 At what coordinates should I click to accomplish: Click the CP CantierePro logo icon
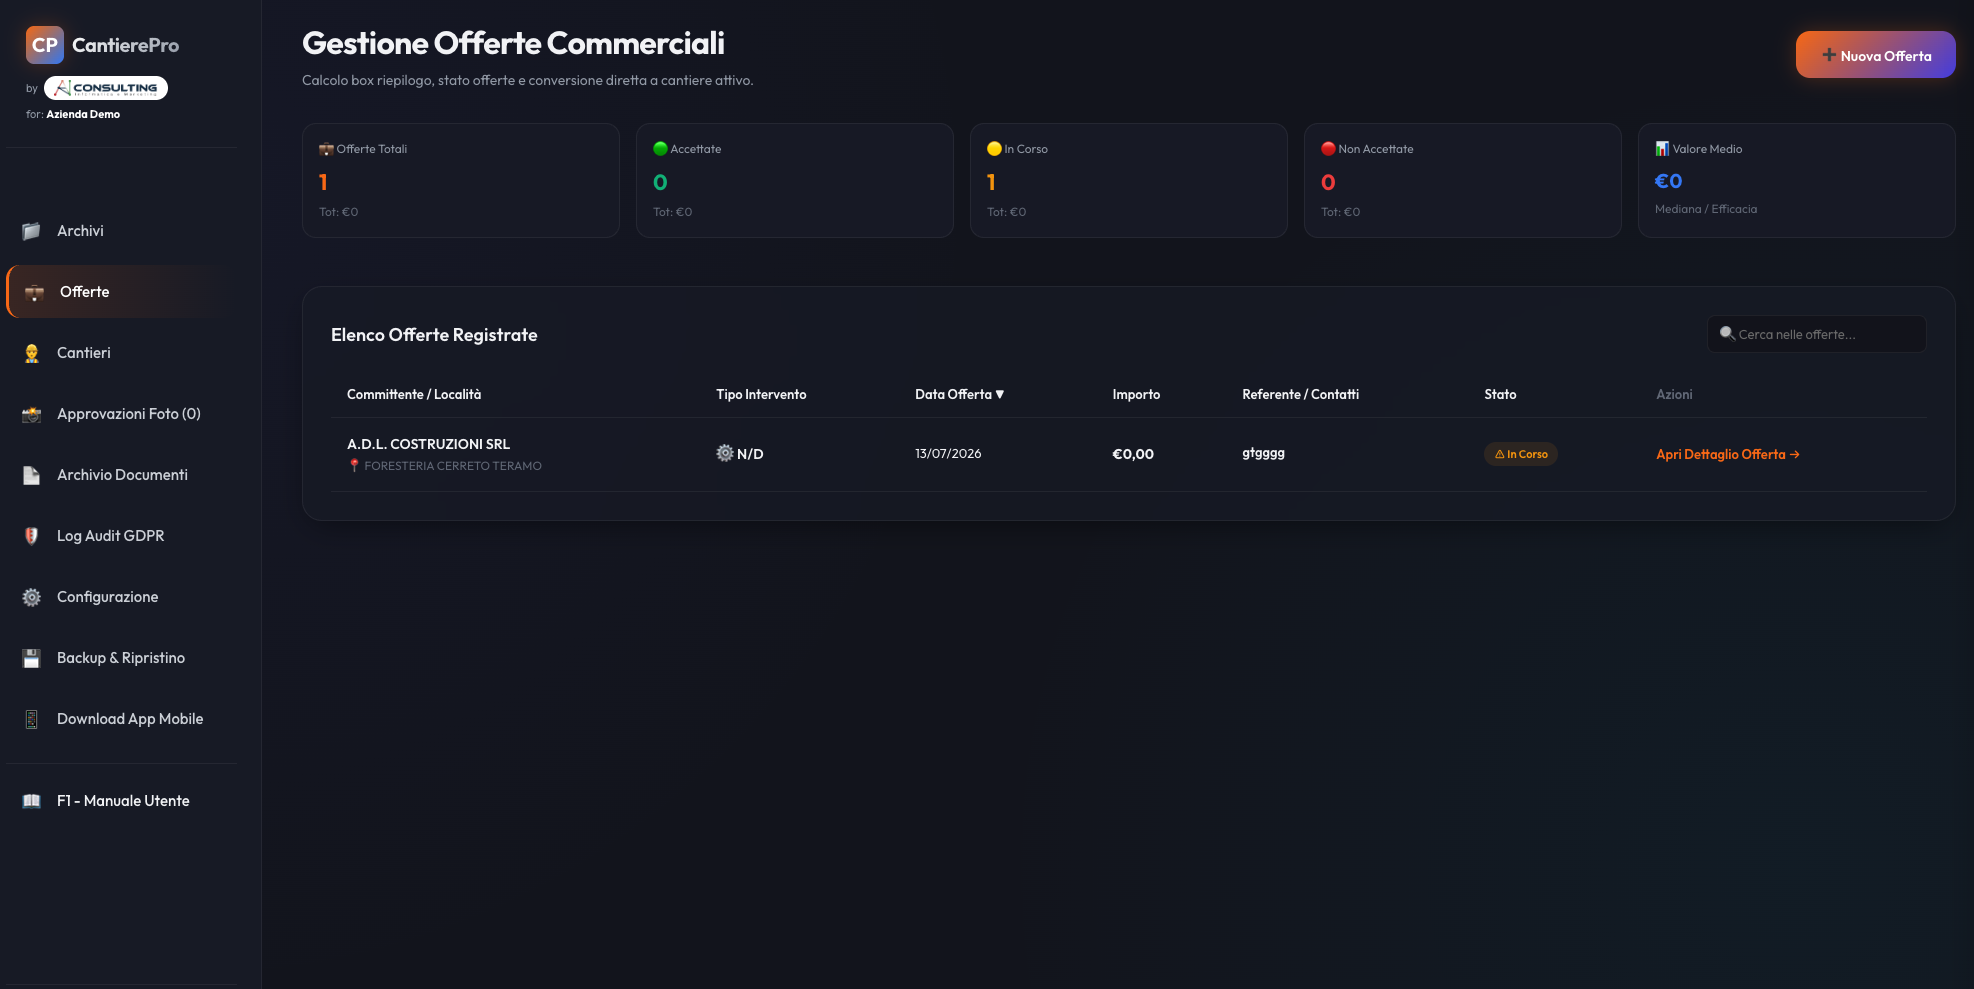click(45, 45)
